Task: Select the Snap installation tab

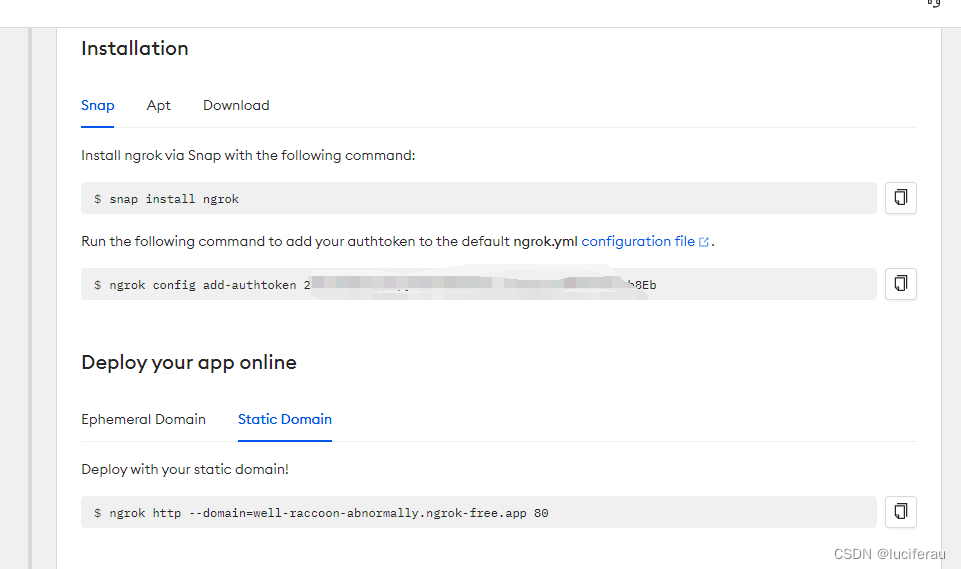Action: tap(97, 105)
